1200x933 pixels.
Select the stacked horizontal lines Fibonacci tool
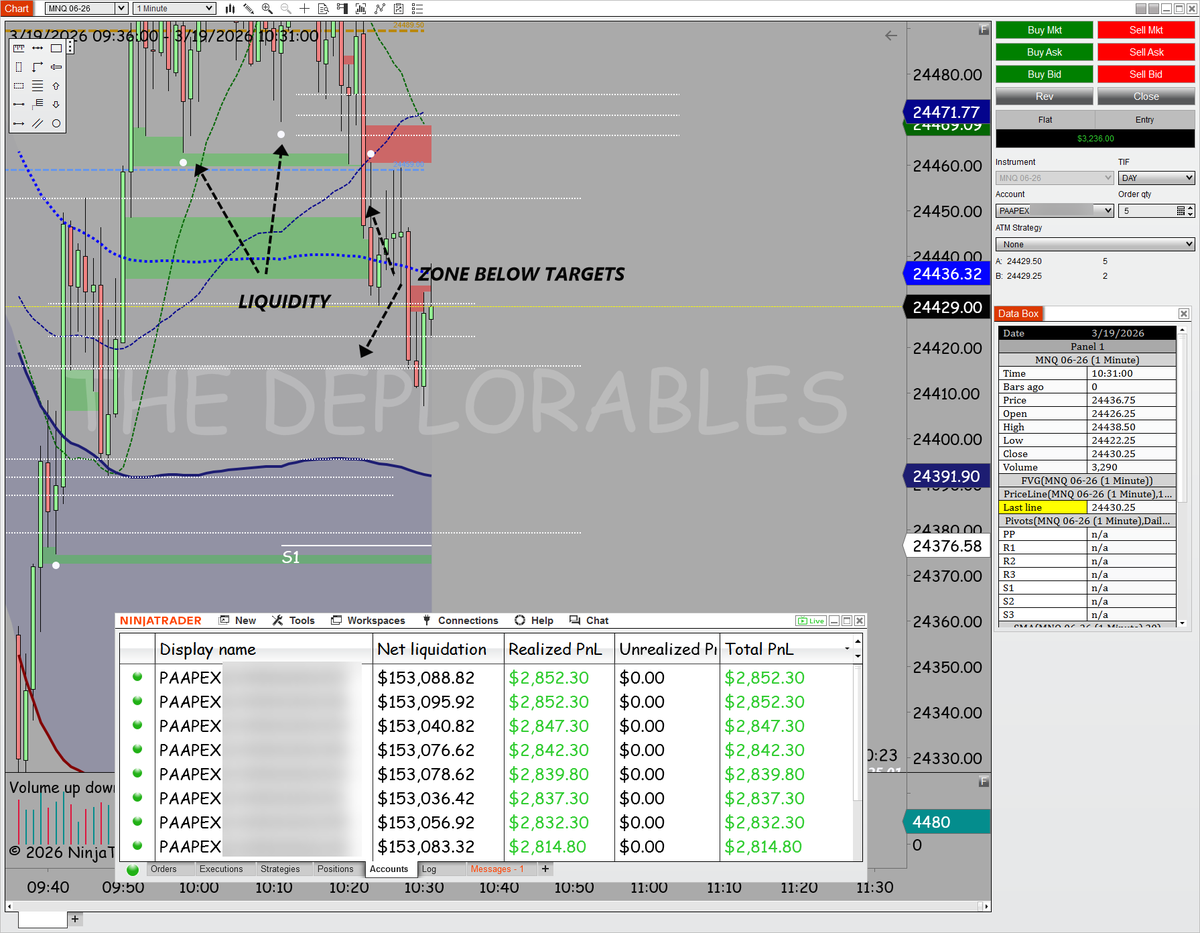coord(37,85)
